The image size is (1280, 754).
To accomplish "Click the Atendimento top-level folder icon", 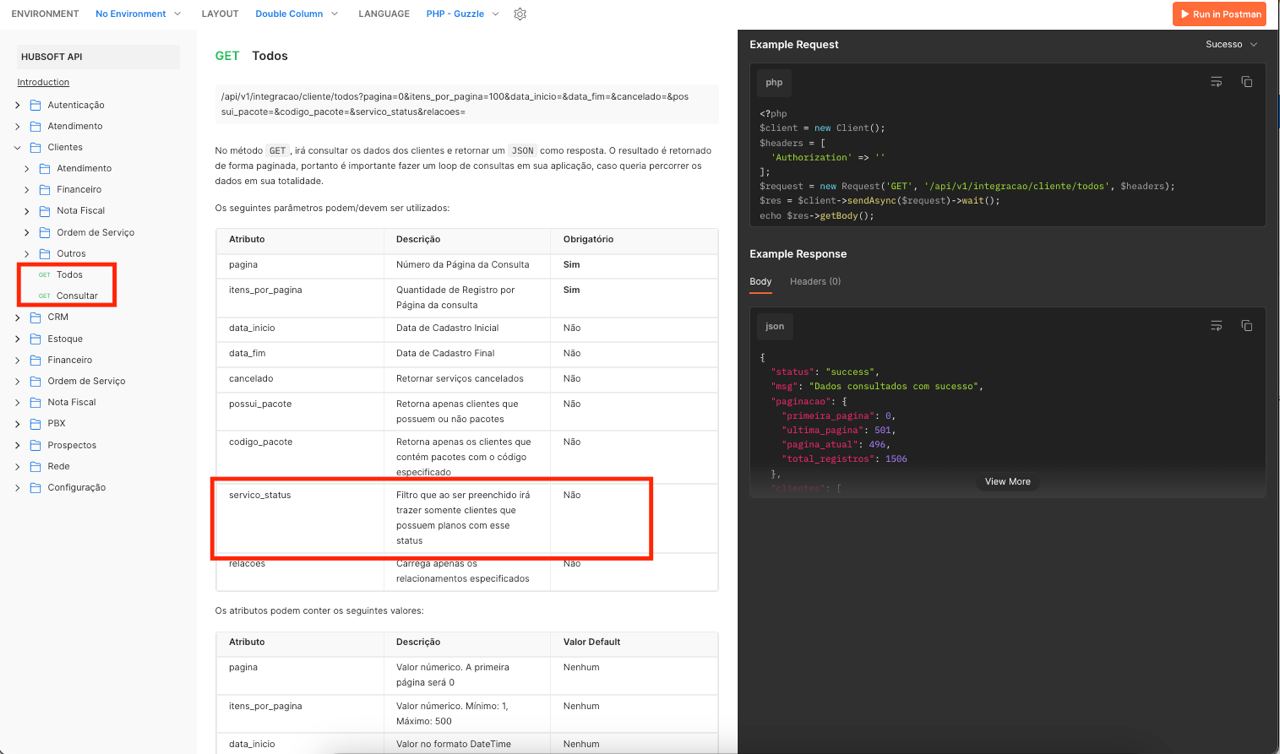I will click(35, 126).
